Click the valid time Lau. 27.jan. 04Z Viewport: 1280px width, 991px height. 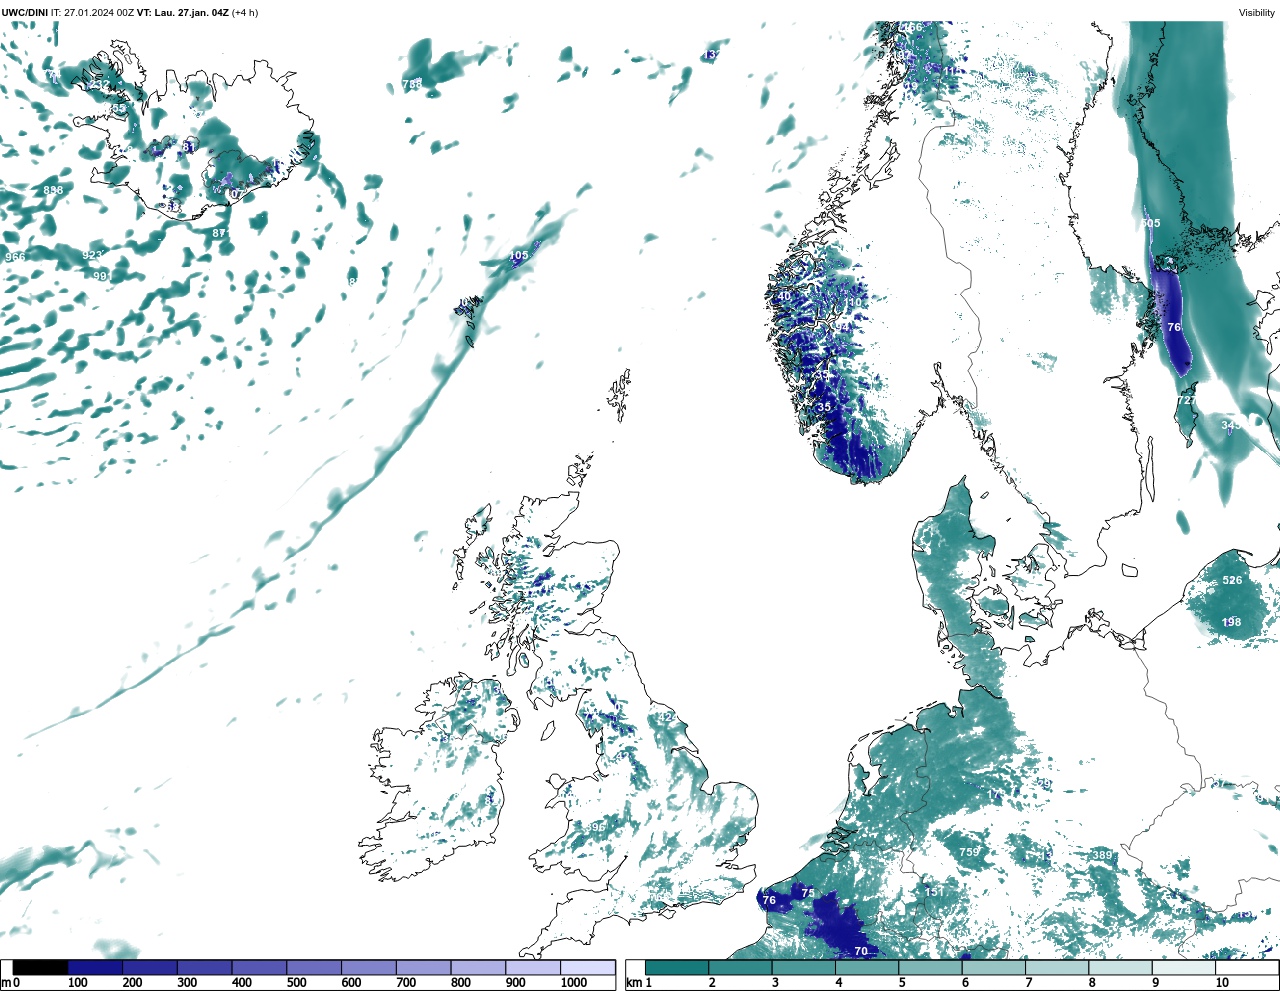pos(191,13)
